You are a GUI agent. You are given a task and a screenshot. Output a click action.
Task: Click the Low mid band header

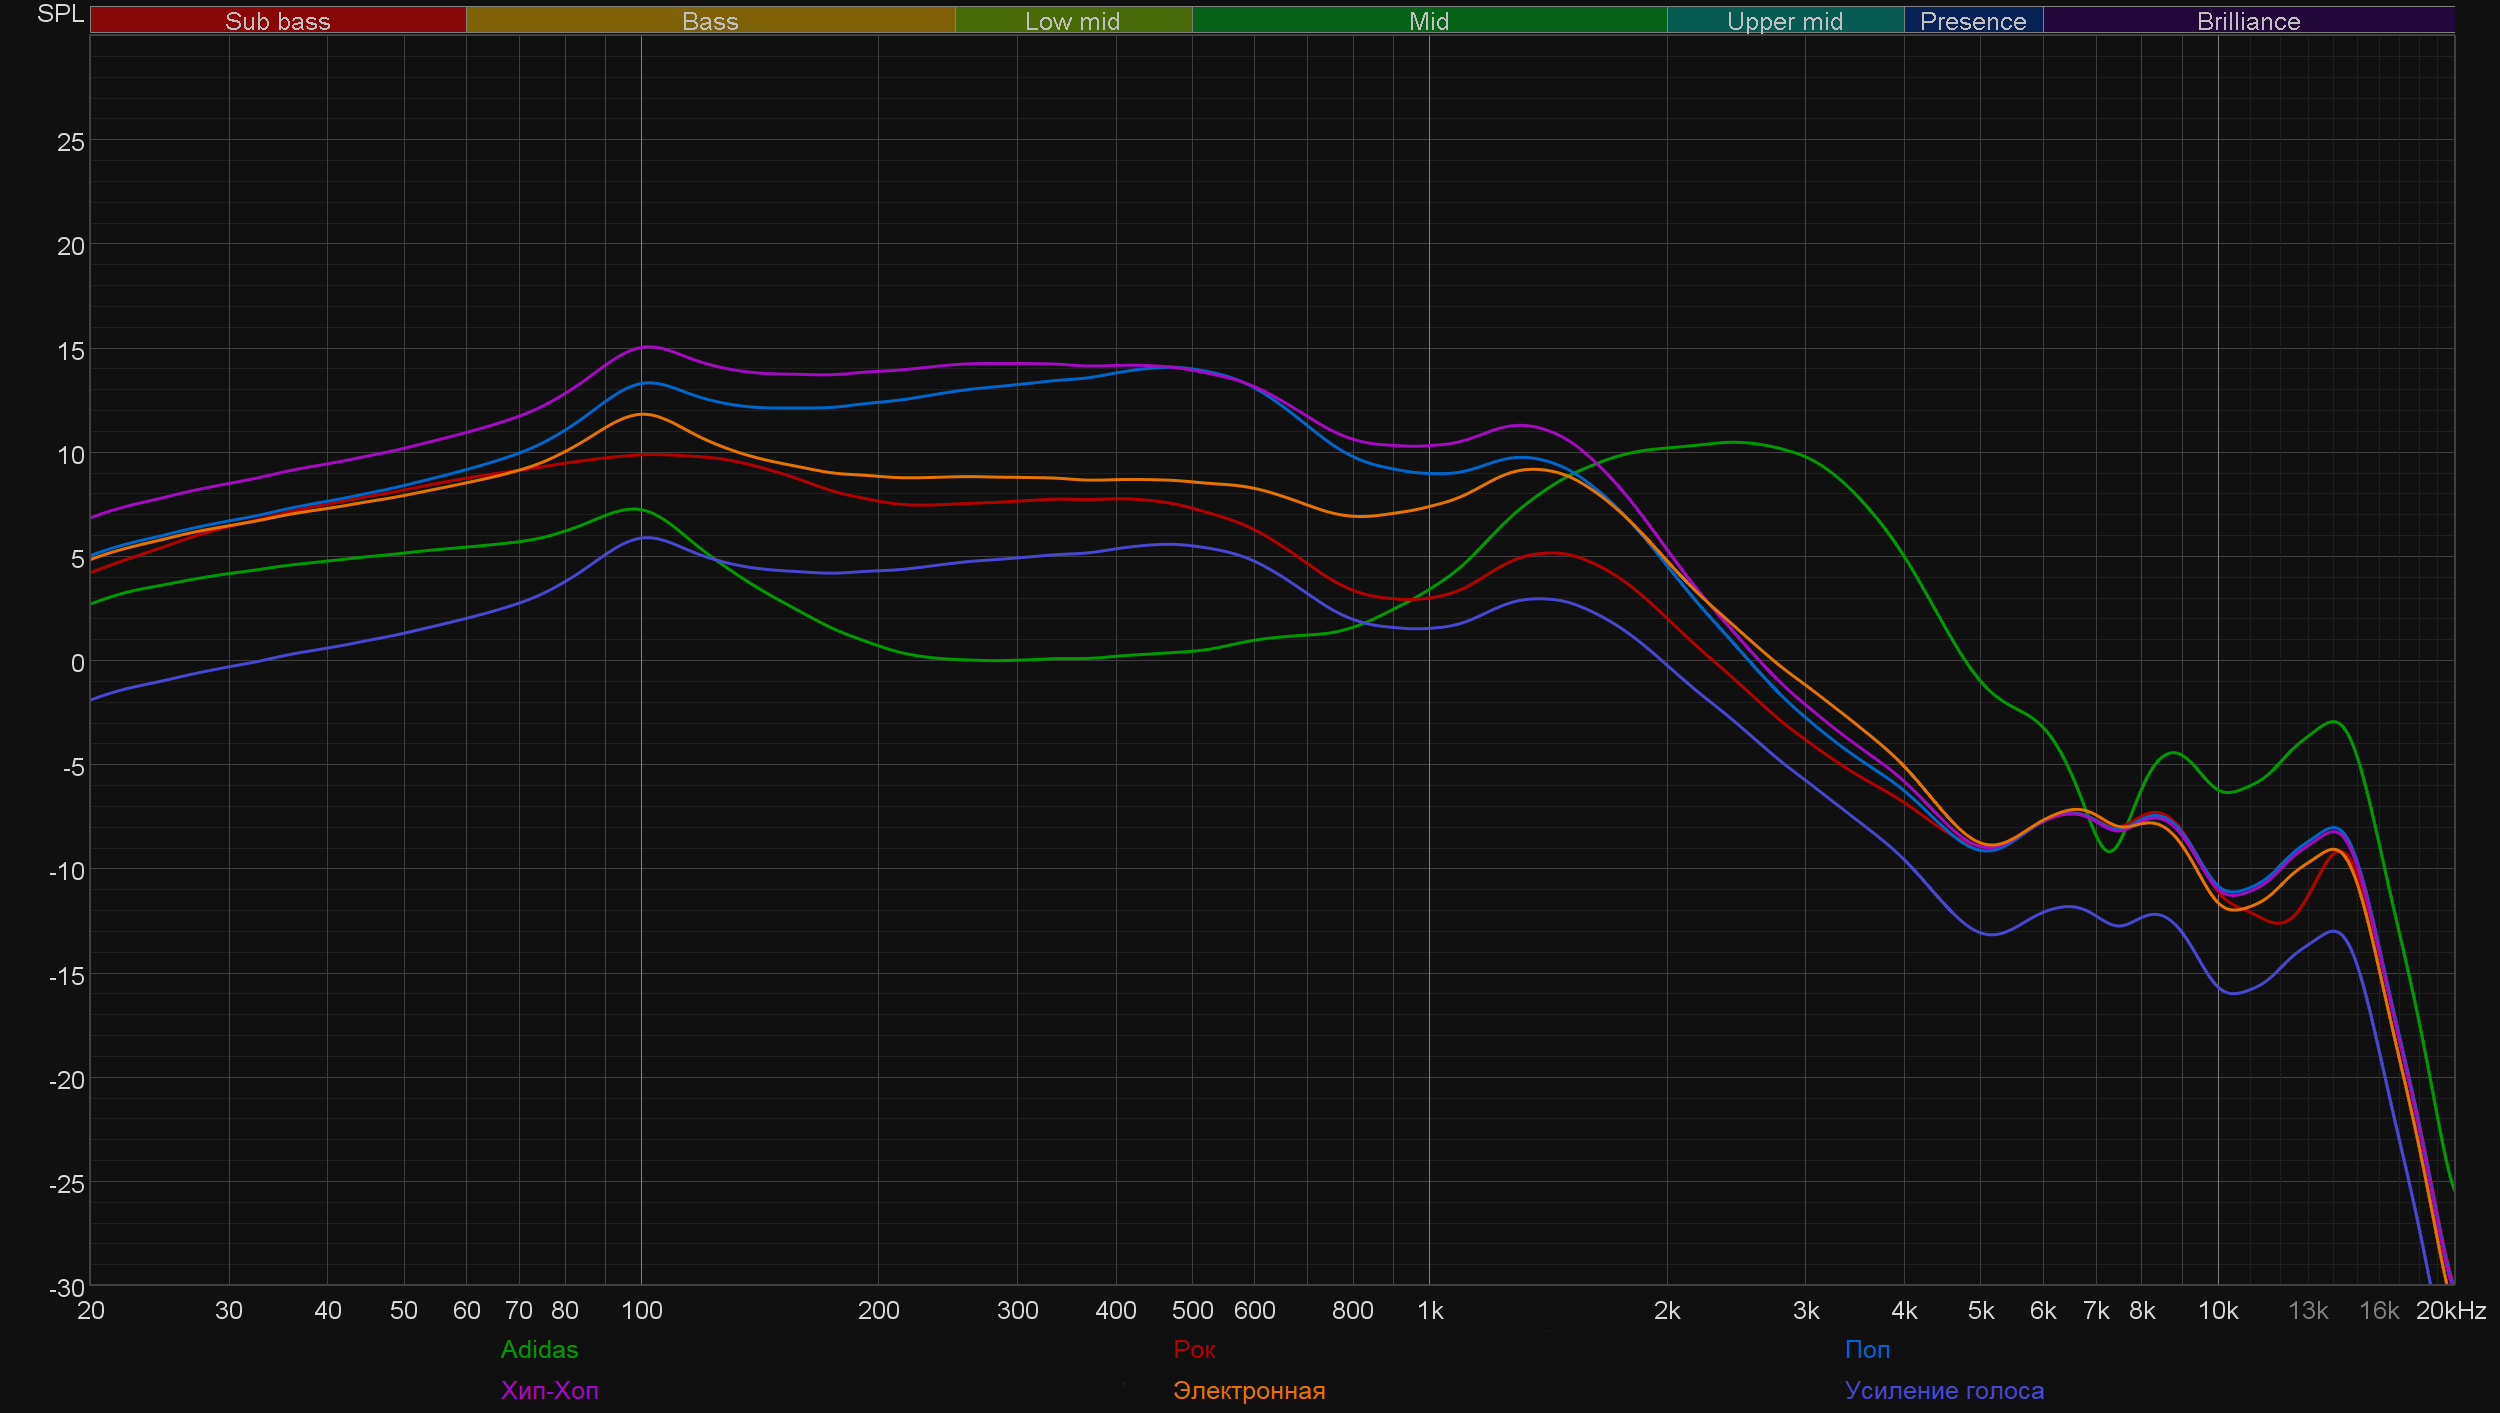1072,21
